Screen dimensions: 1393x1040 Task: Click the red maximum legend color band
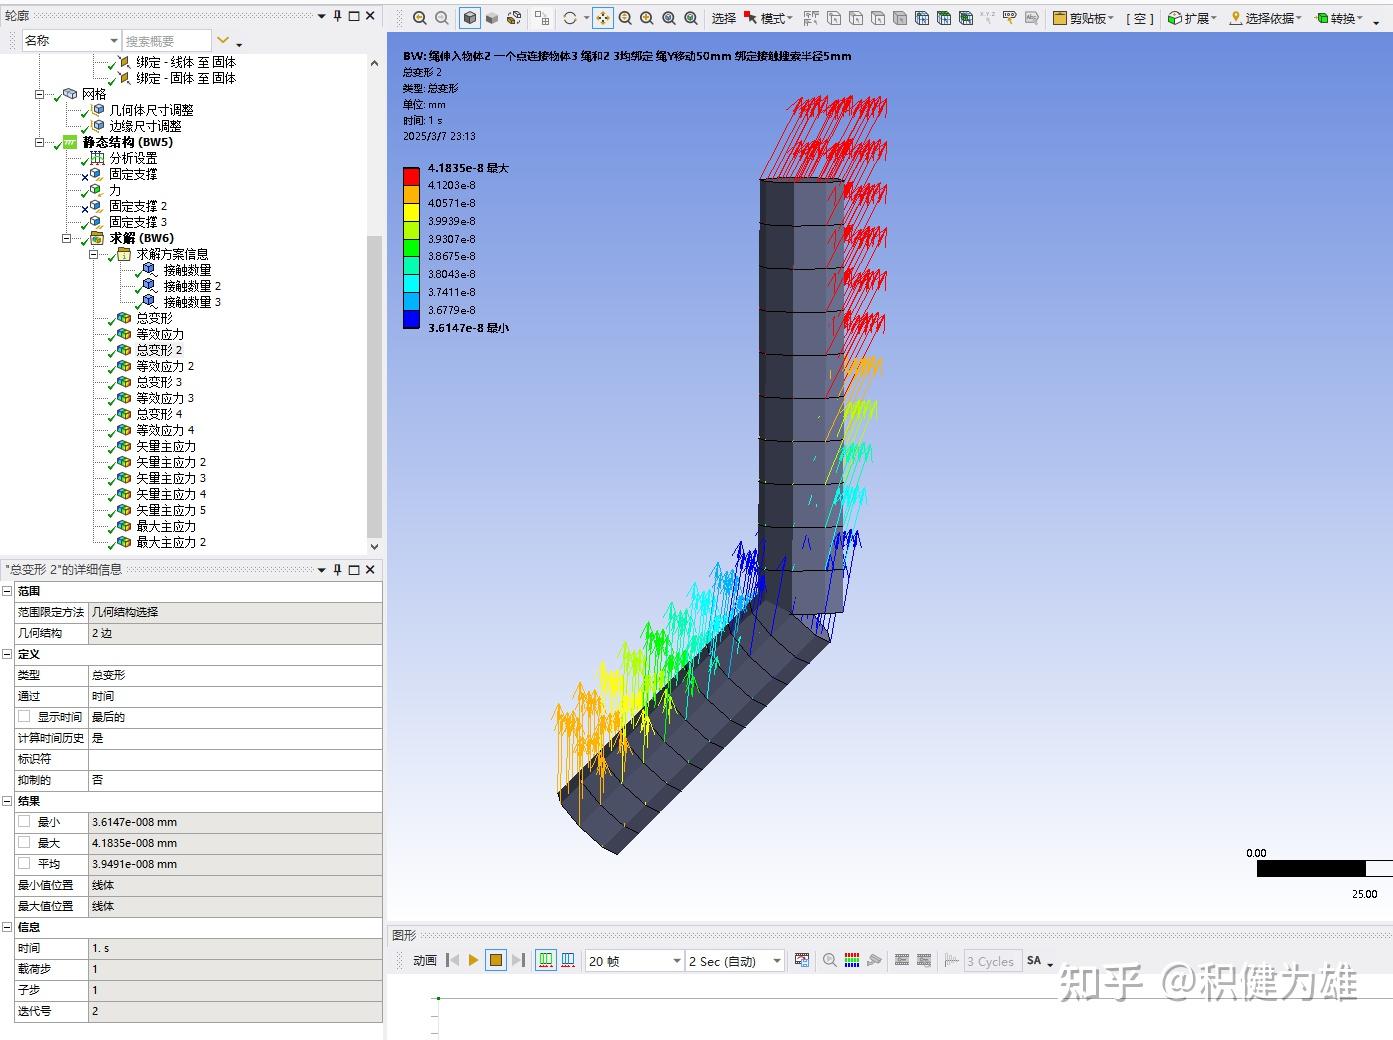tap(411, 175)
